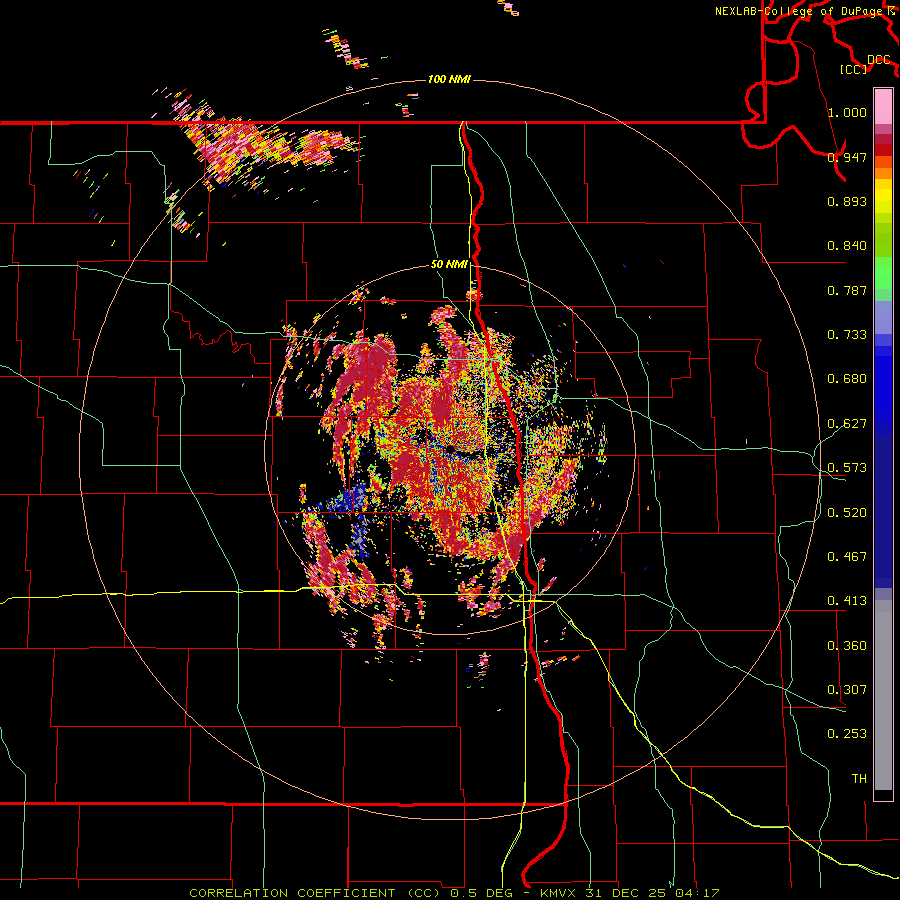The width and height of the screenshot is (900, 900).
Task: Click the 1.000 scale value
Action: pyautogui.click(x=847, y=112)
